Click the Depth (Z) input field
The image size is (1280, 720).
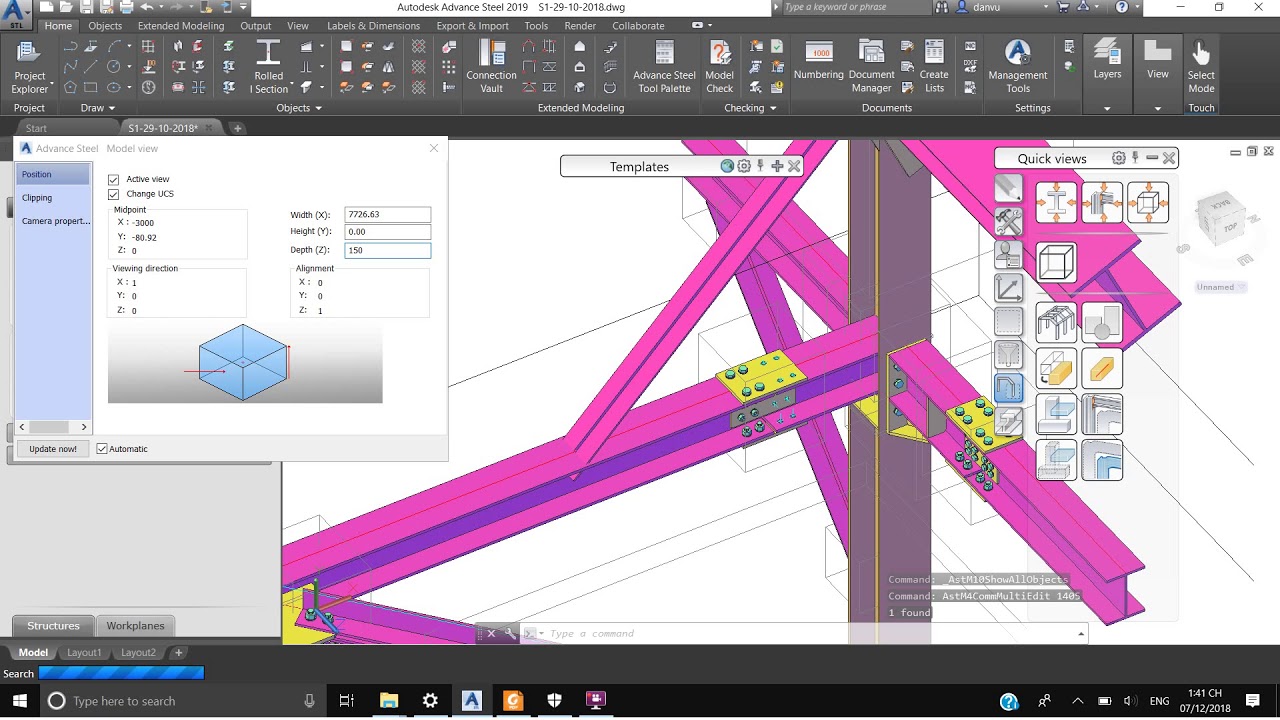pos(387,250)
